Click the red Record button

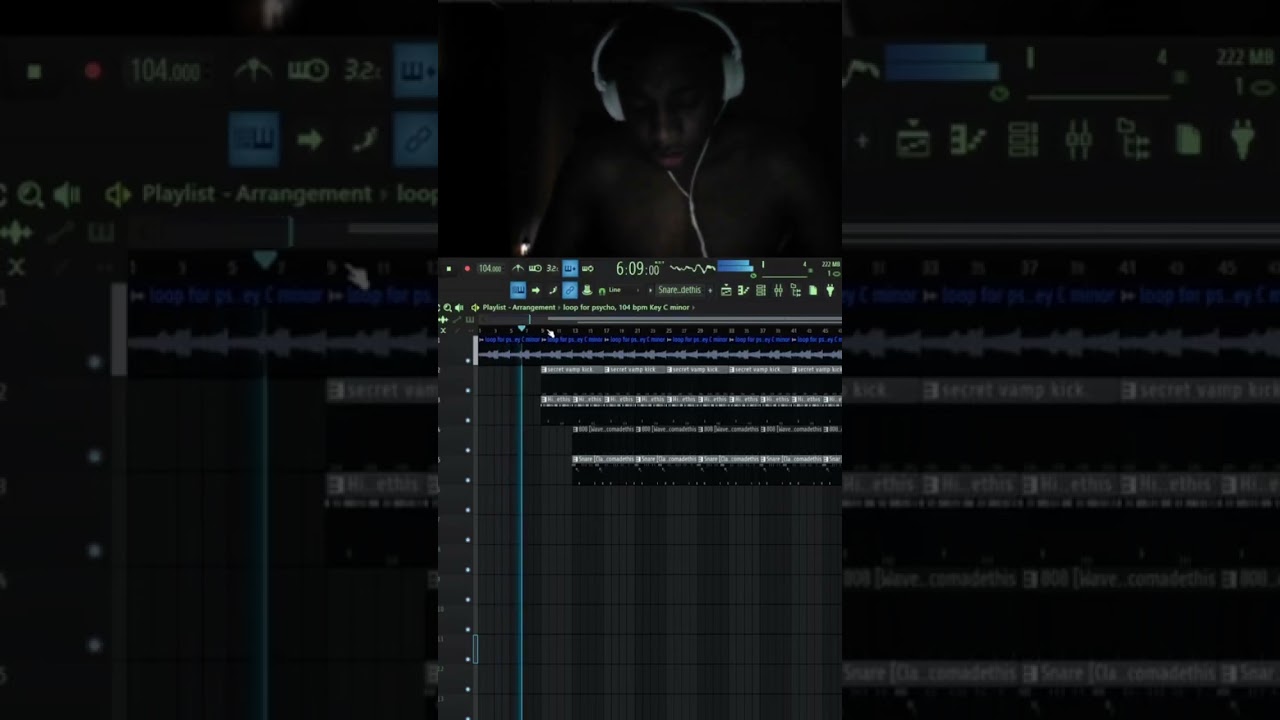point(467,268)
